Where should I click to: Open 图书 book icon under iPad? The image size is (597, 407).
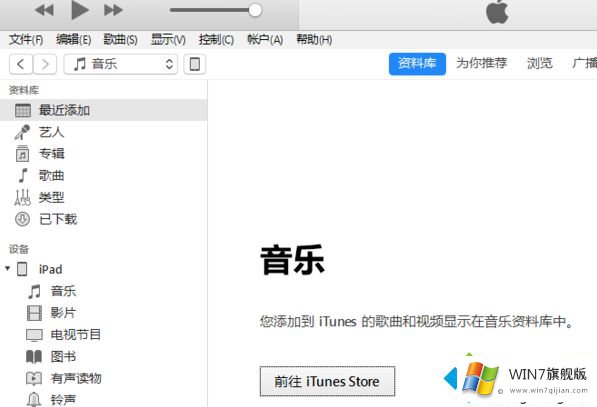(34, 357)
